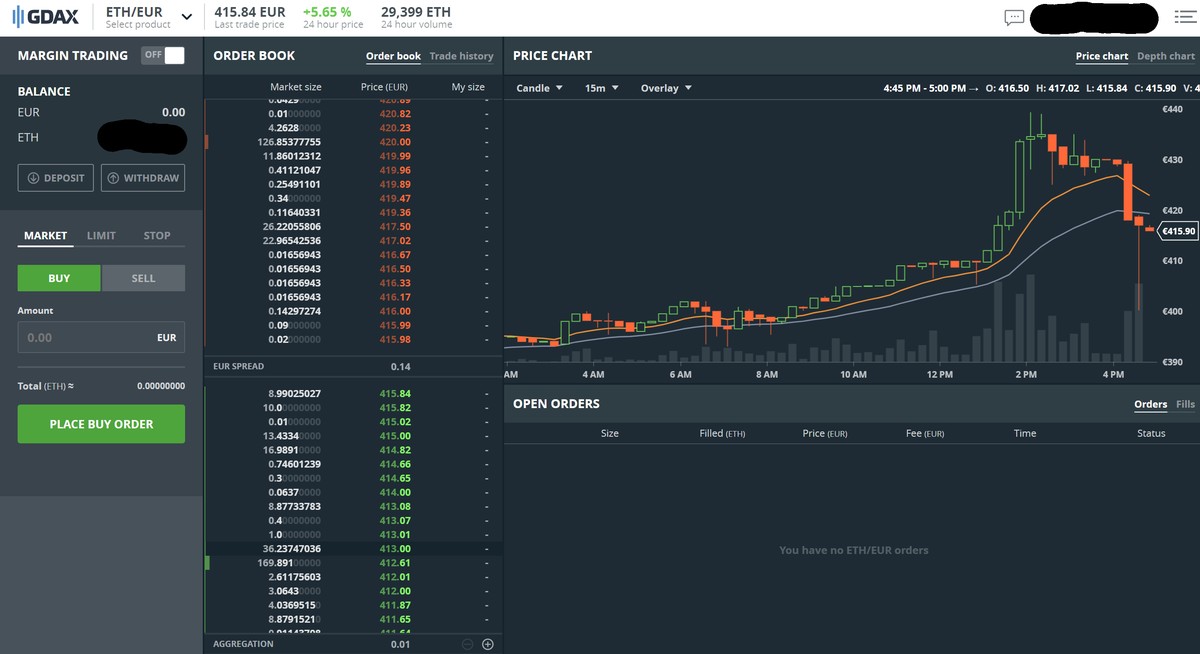Click the bid price 413.00
This screenshot has height=654, width=1200.
coord(395,549)
